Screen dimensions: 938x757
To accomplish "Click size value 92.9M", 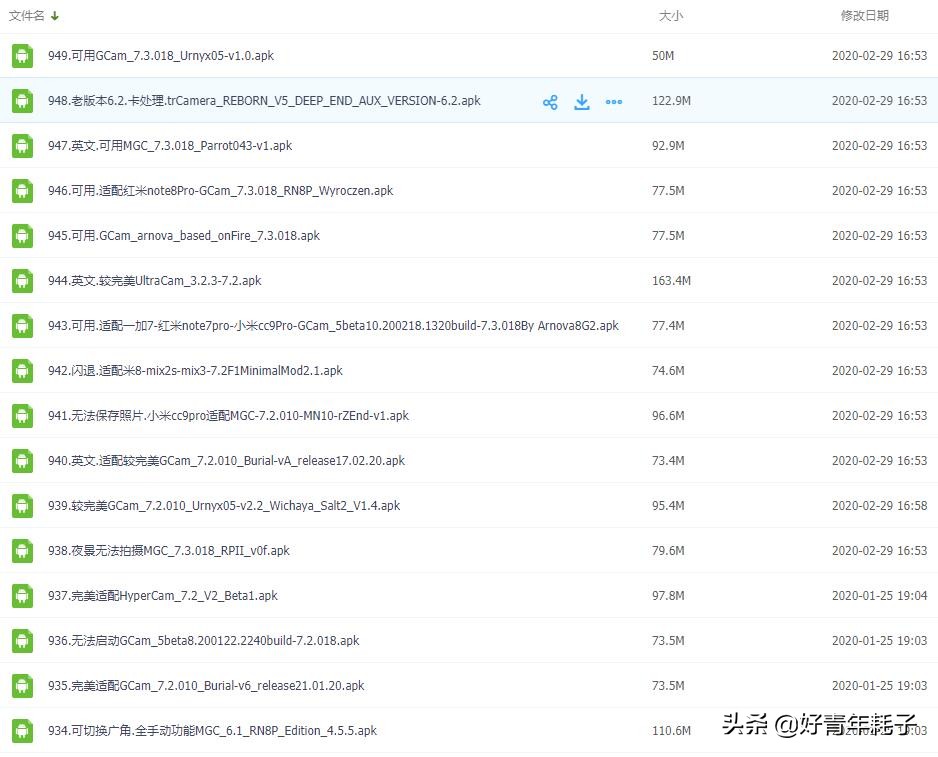I will point(668,145).
